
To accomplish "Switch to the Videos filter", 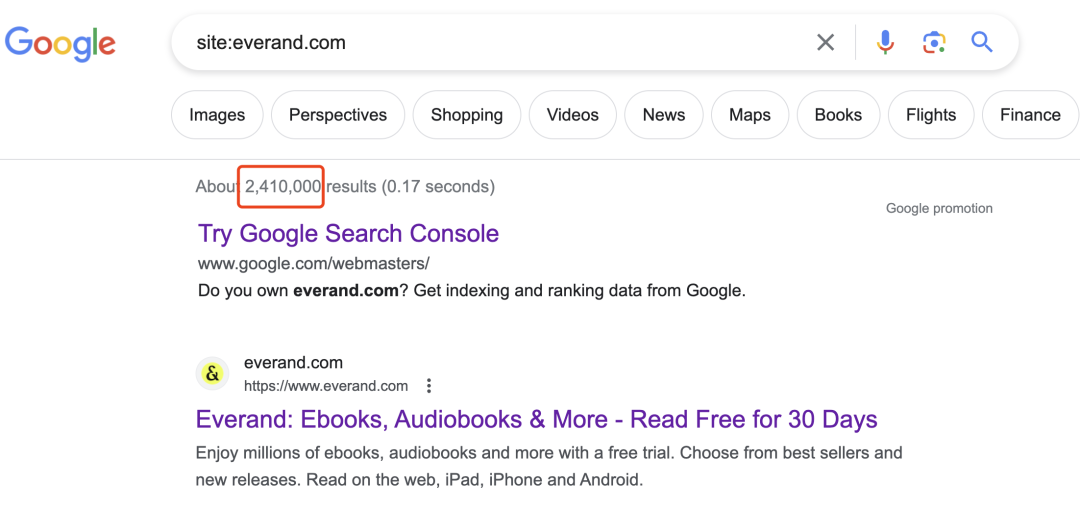I will point(572,115).
